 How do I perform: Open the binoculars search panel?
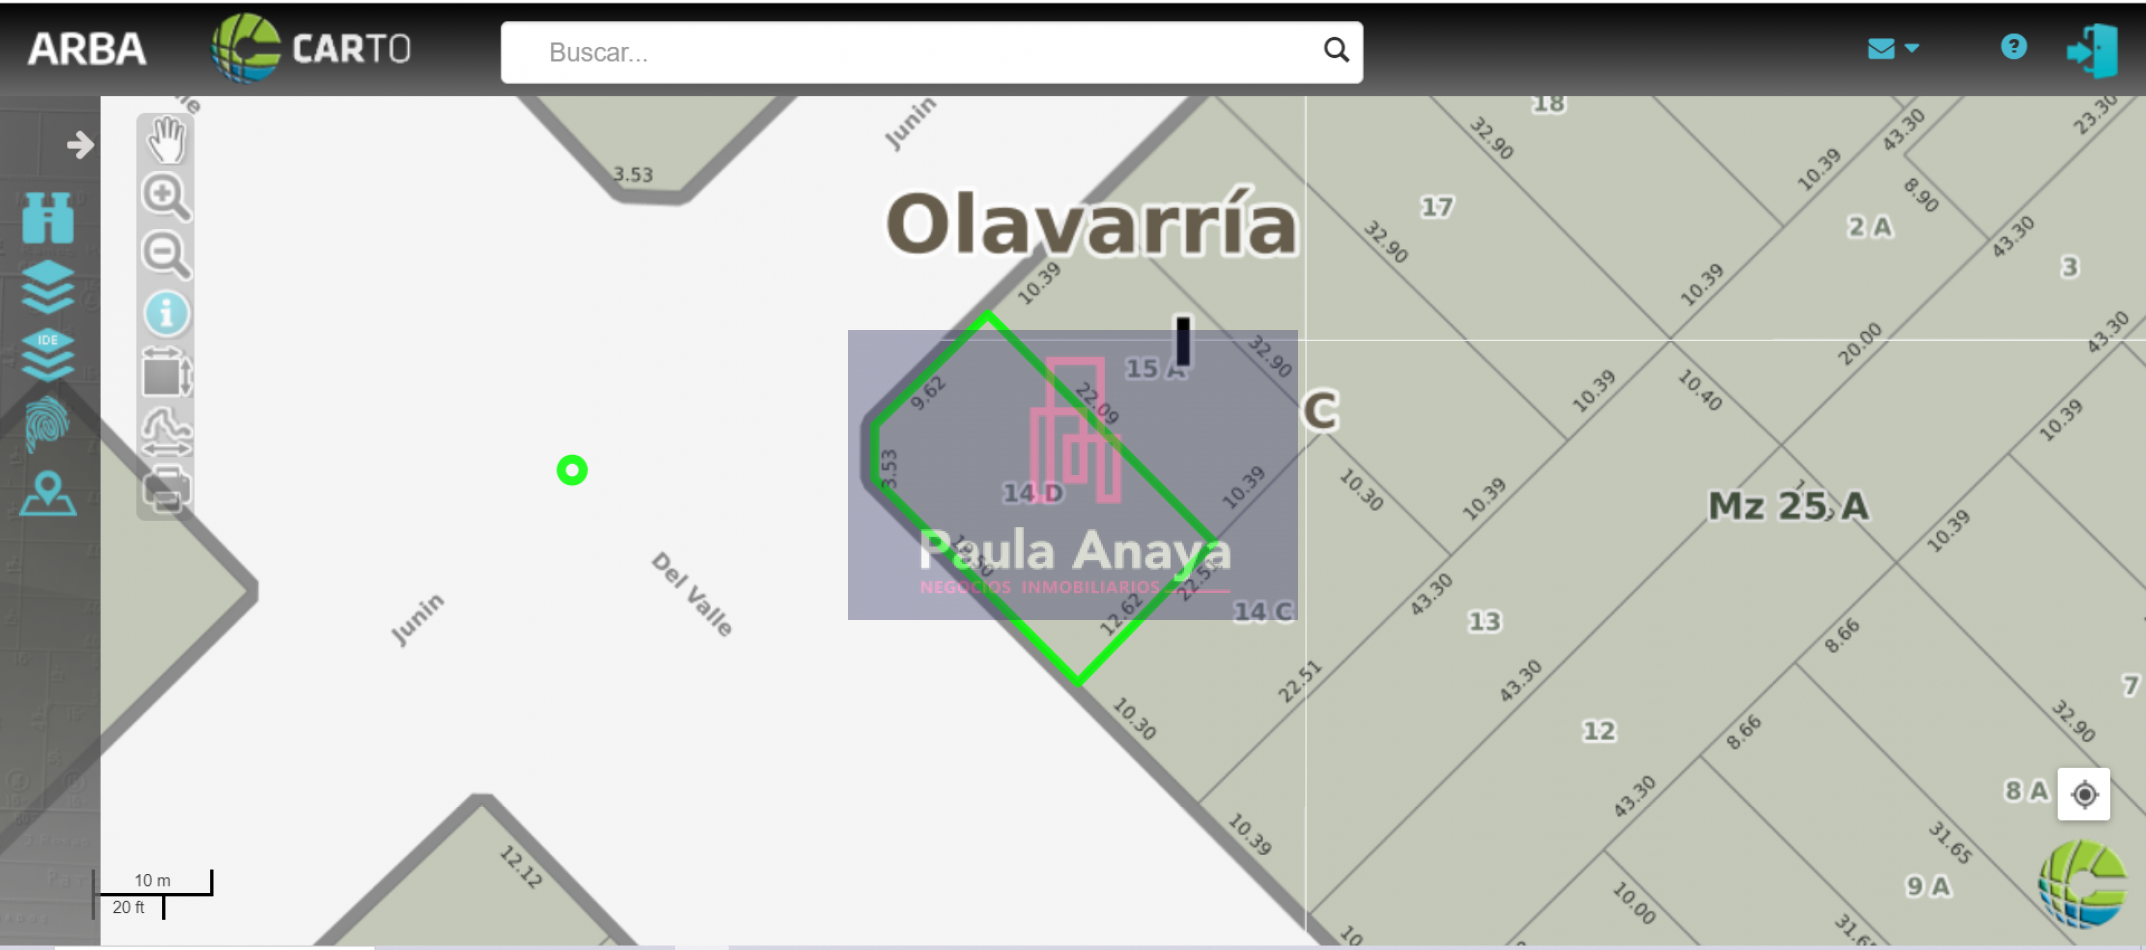[48, 217]
